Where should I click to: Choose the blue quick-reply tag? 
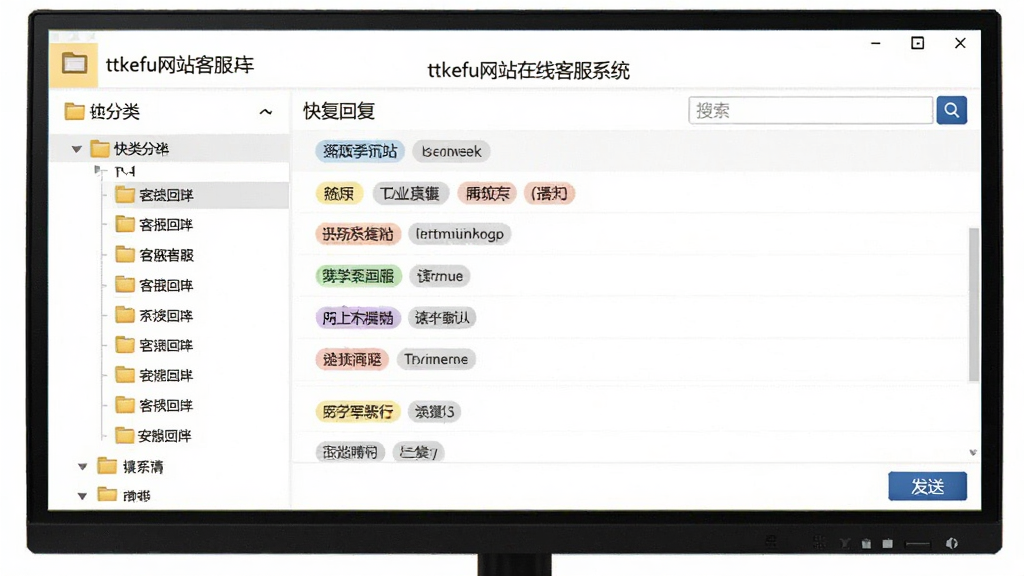click(x=360, y=152)
